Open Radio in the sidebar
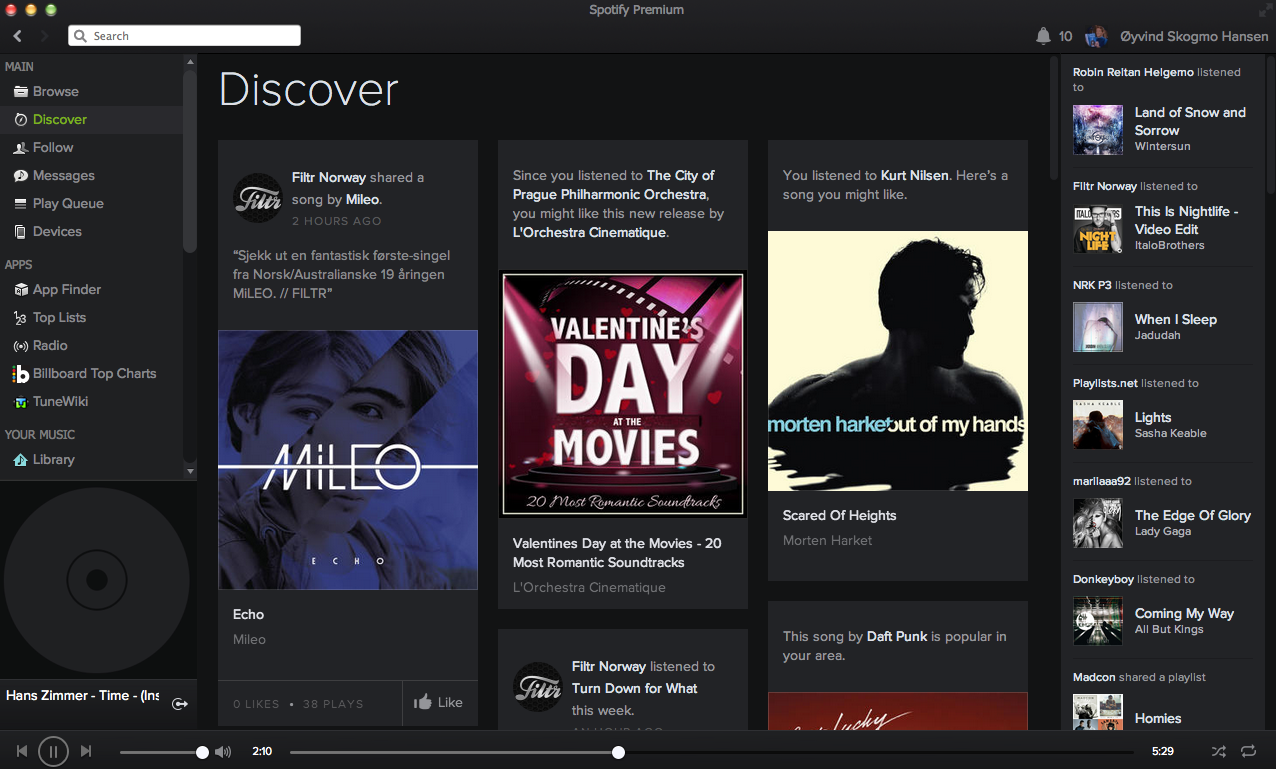This screenshot has width=1276, height=769. [50, 345]
